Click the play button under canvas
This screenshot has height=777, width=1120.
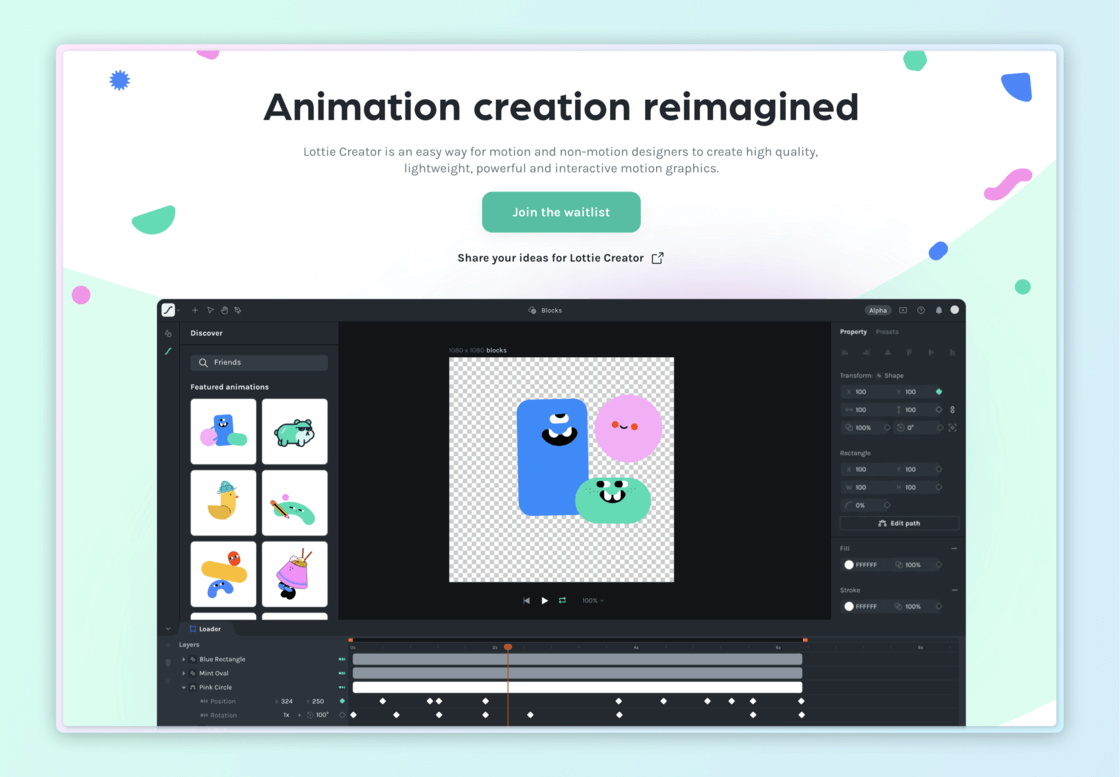544,601
